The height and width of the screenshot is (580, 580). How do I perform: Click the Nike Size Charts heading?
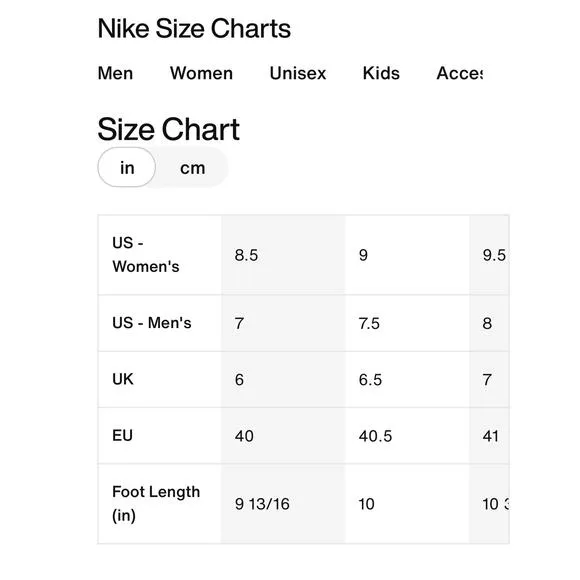pos(194,29)
